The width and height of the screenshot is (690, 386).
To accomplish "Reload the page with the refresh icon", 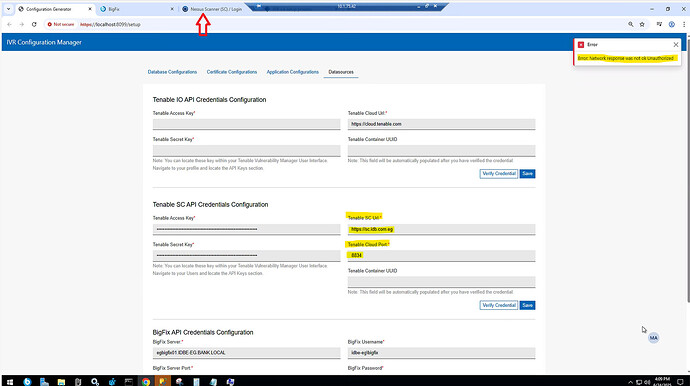I will pyautogui.click(x=34, y=25).
